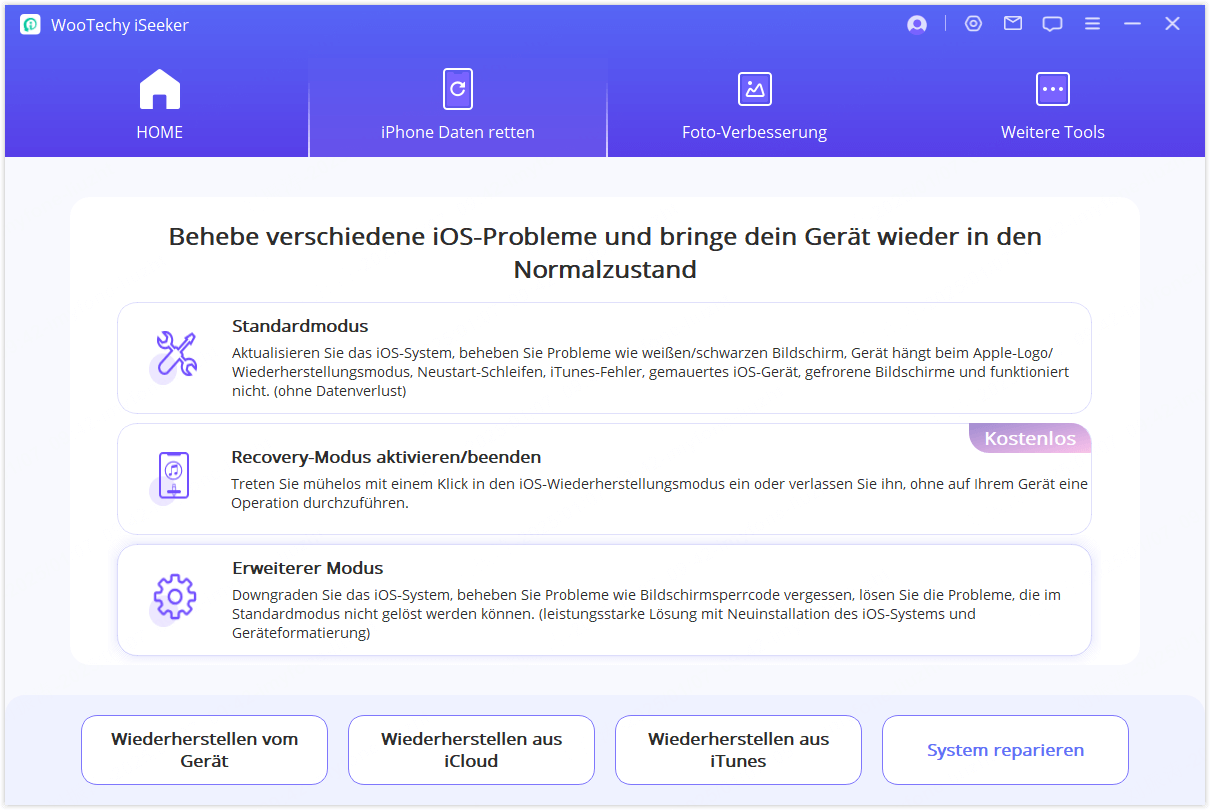Click the Recovery-Modus phone icon
1210x810 pixels.
175,478
